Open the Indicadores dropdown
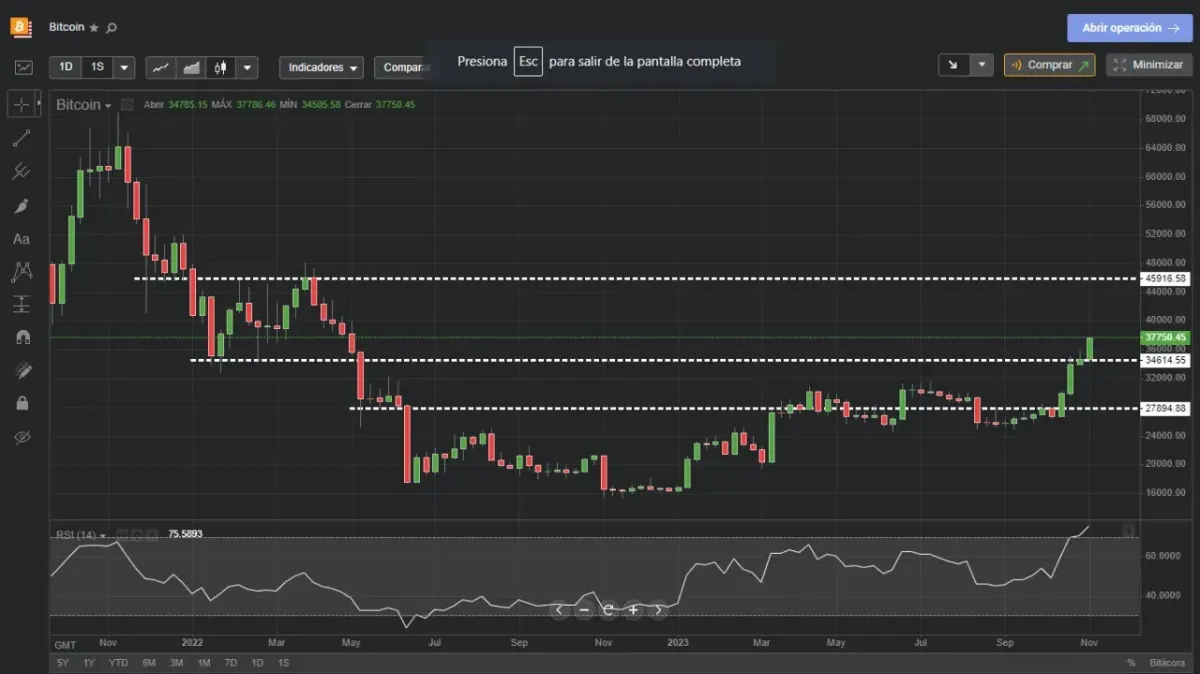Image resolution: width=1200 pixels, height=674 pixels. coord(321,67)
